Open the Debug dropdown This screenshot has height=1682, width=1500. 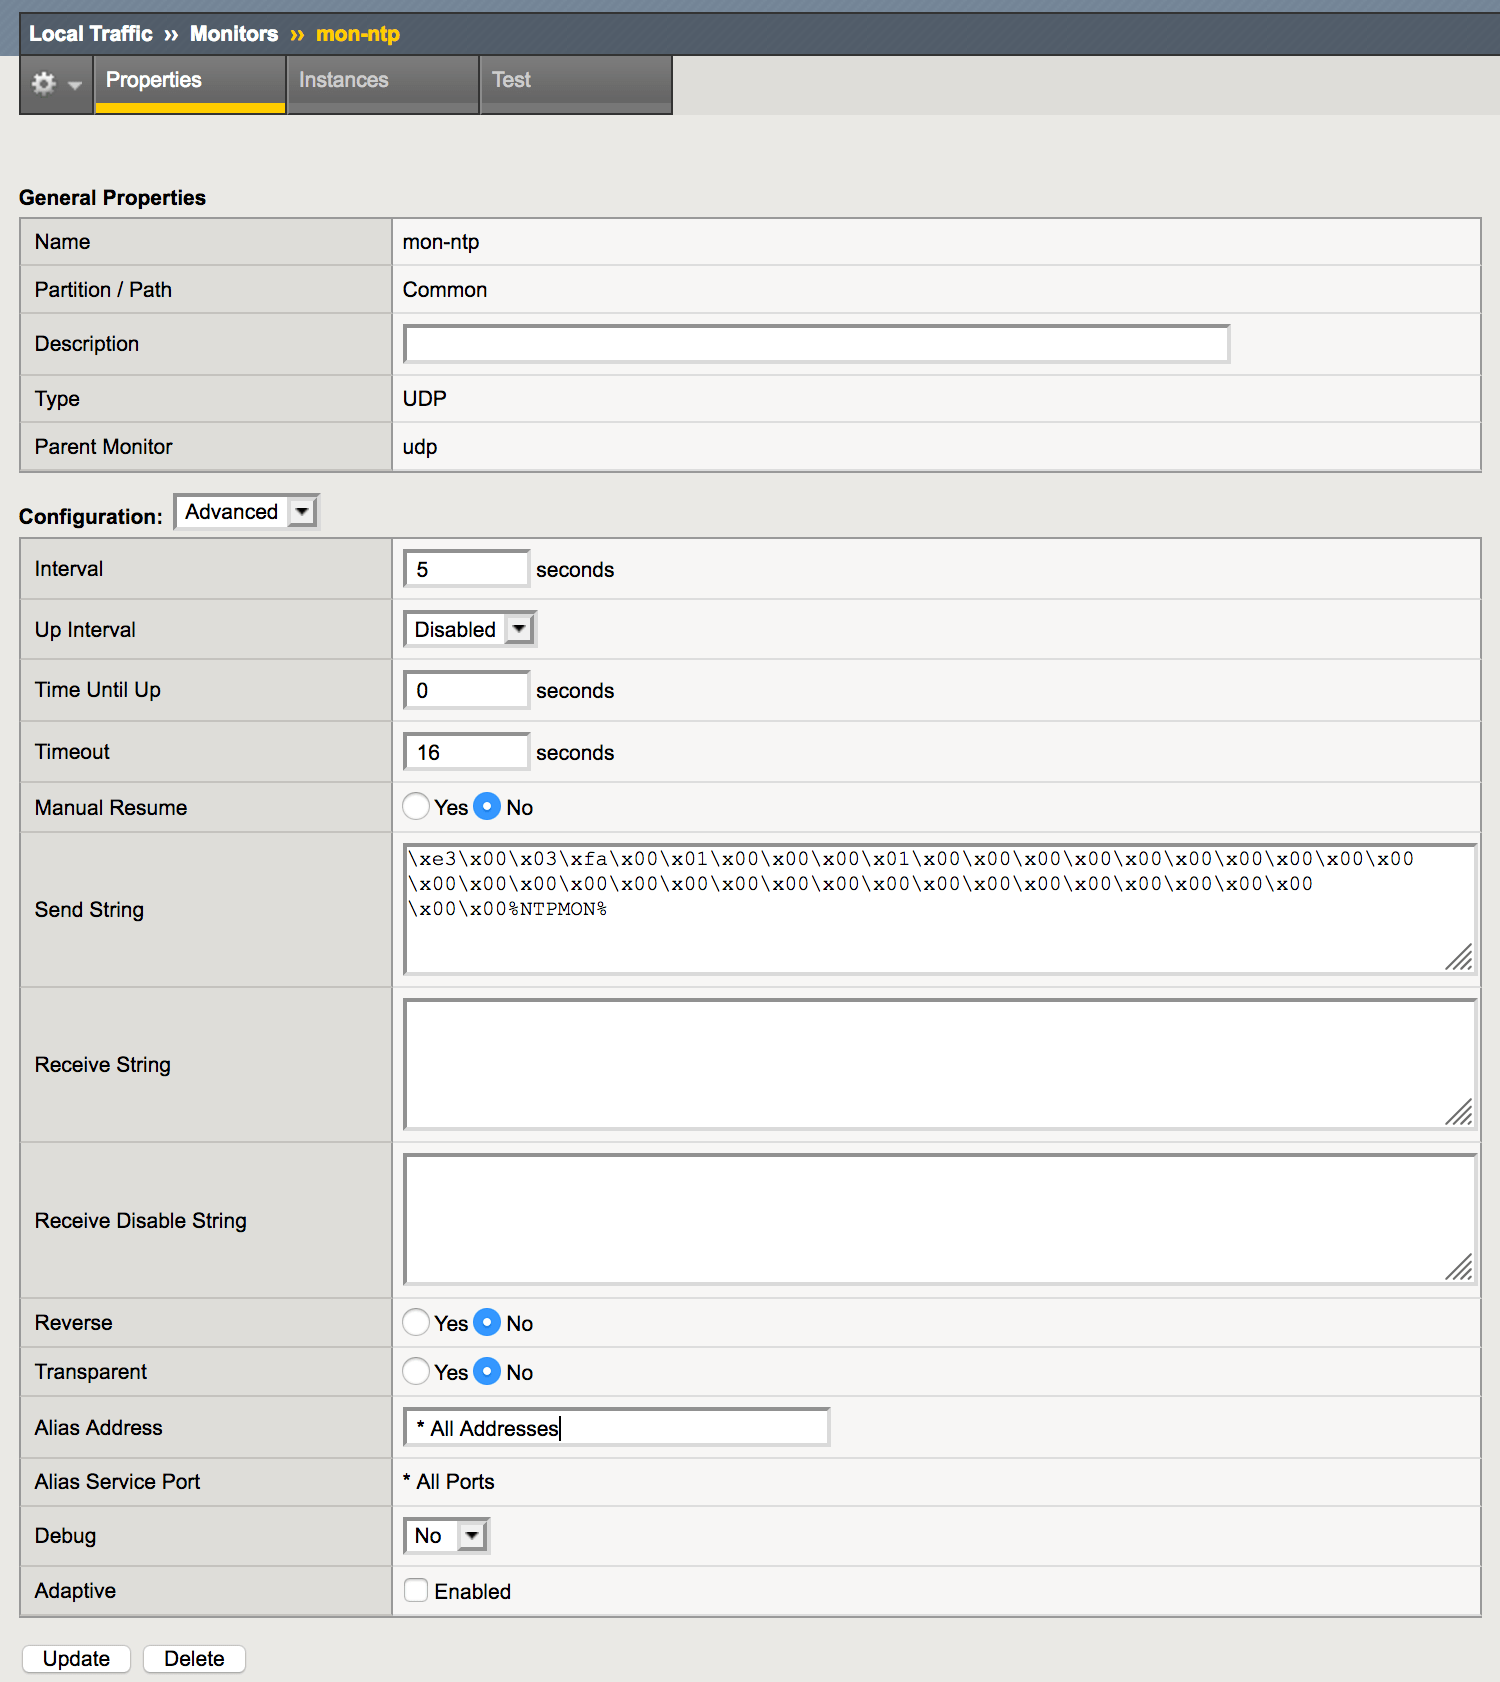(x=446, y=1536)
